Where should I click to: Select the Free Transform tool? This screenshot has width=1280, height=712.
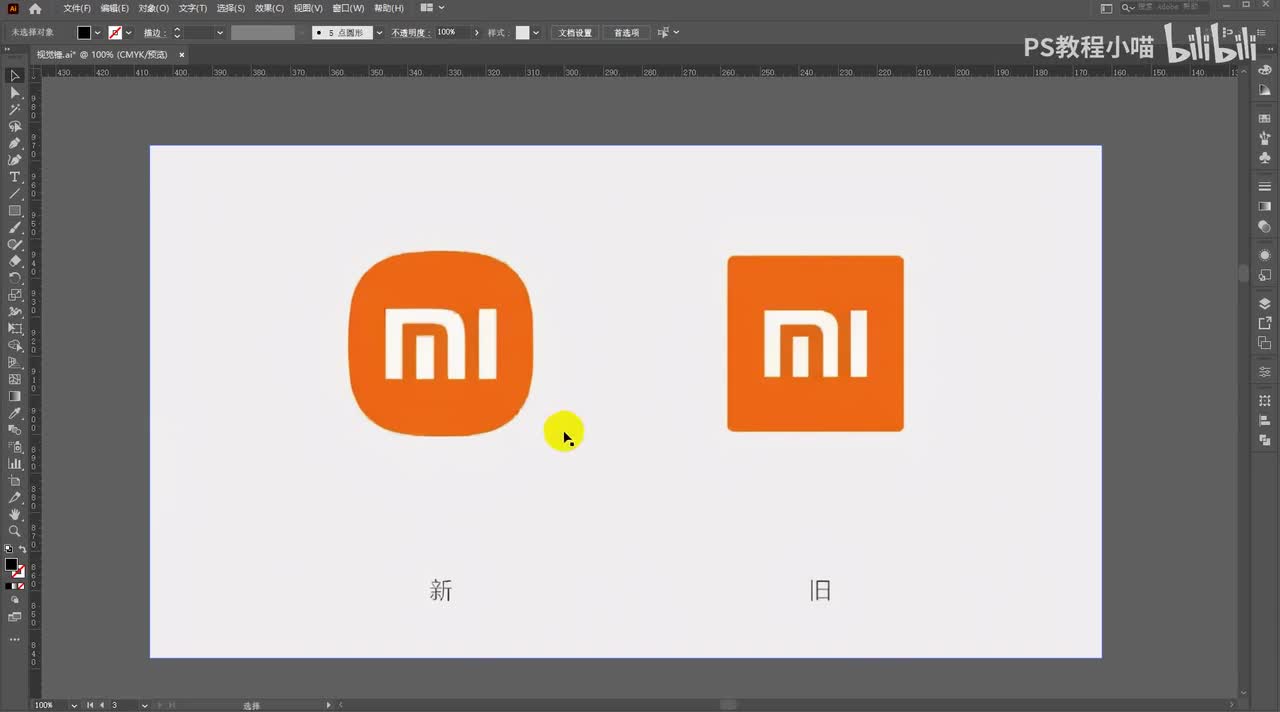coord(15,329)
